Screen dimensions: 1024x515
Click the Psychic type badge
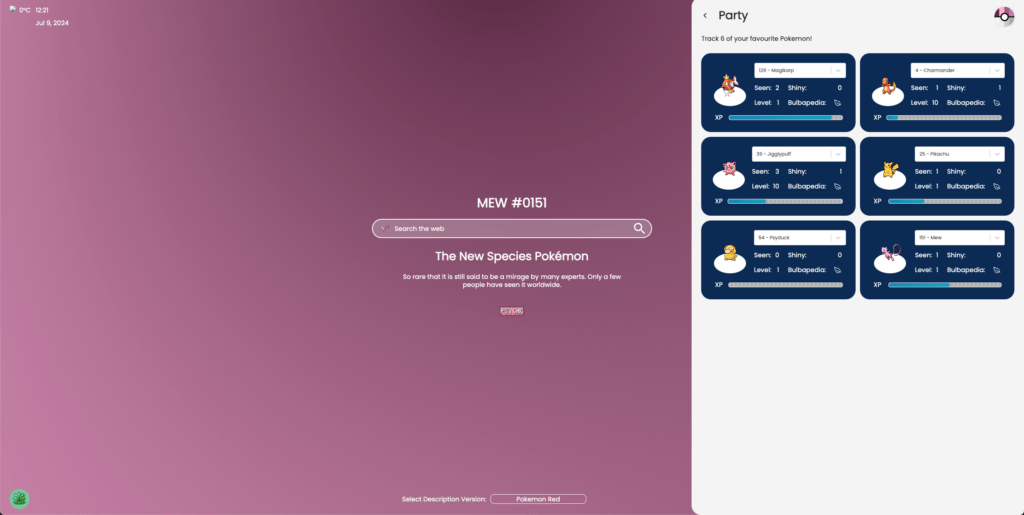tap(512, 311)
